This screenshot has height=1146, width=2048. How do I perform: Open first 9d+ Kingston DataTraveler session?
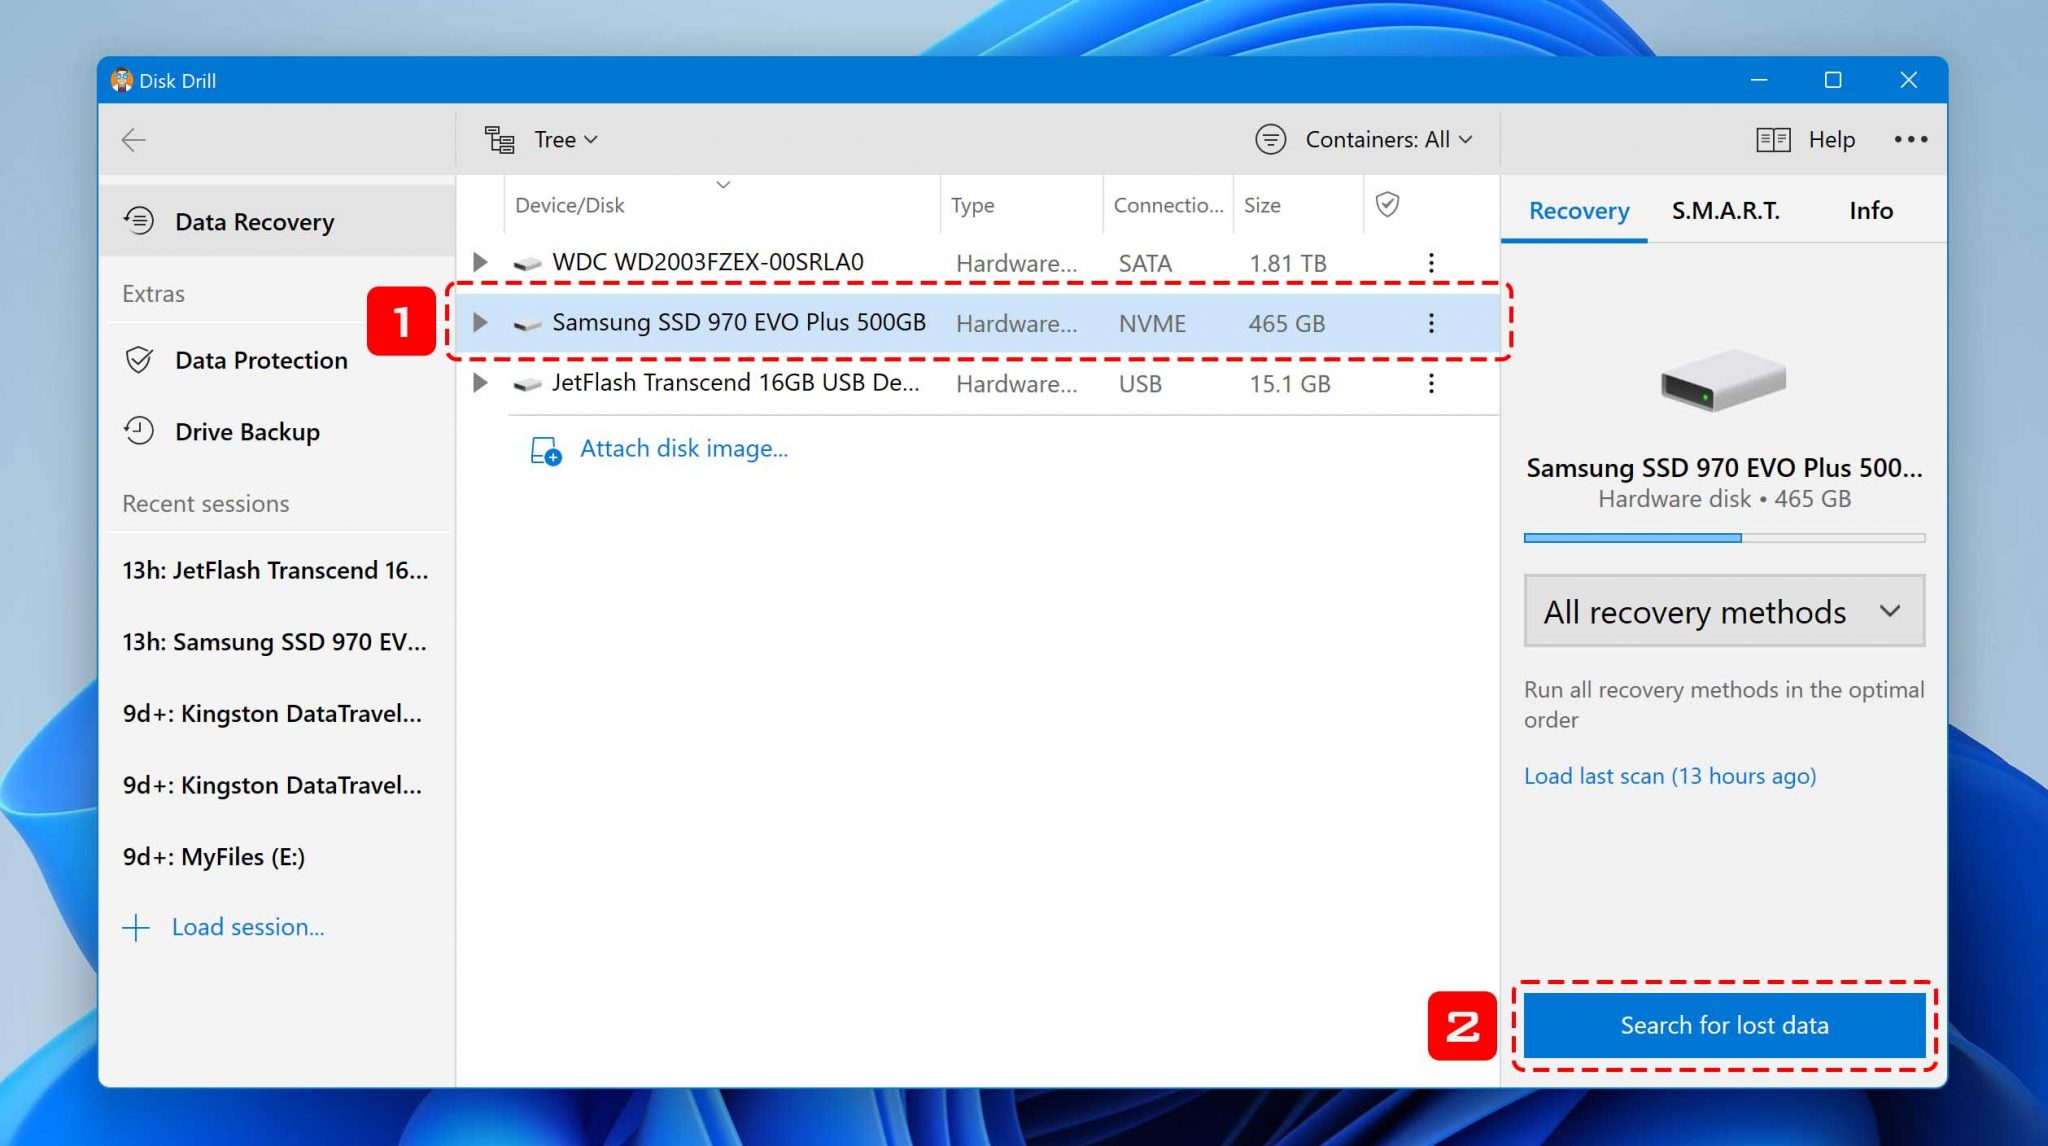point(272,714)
